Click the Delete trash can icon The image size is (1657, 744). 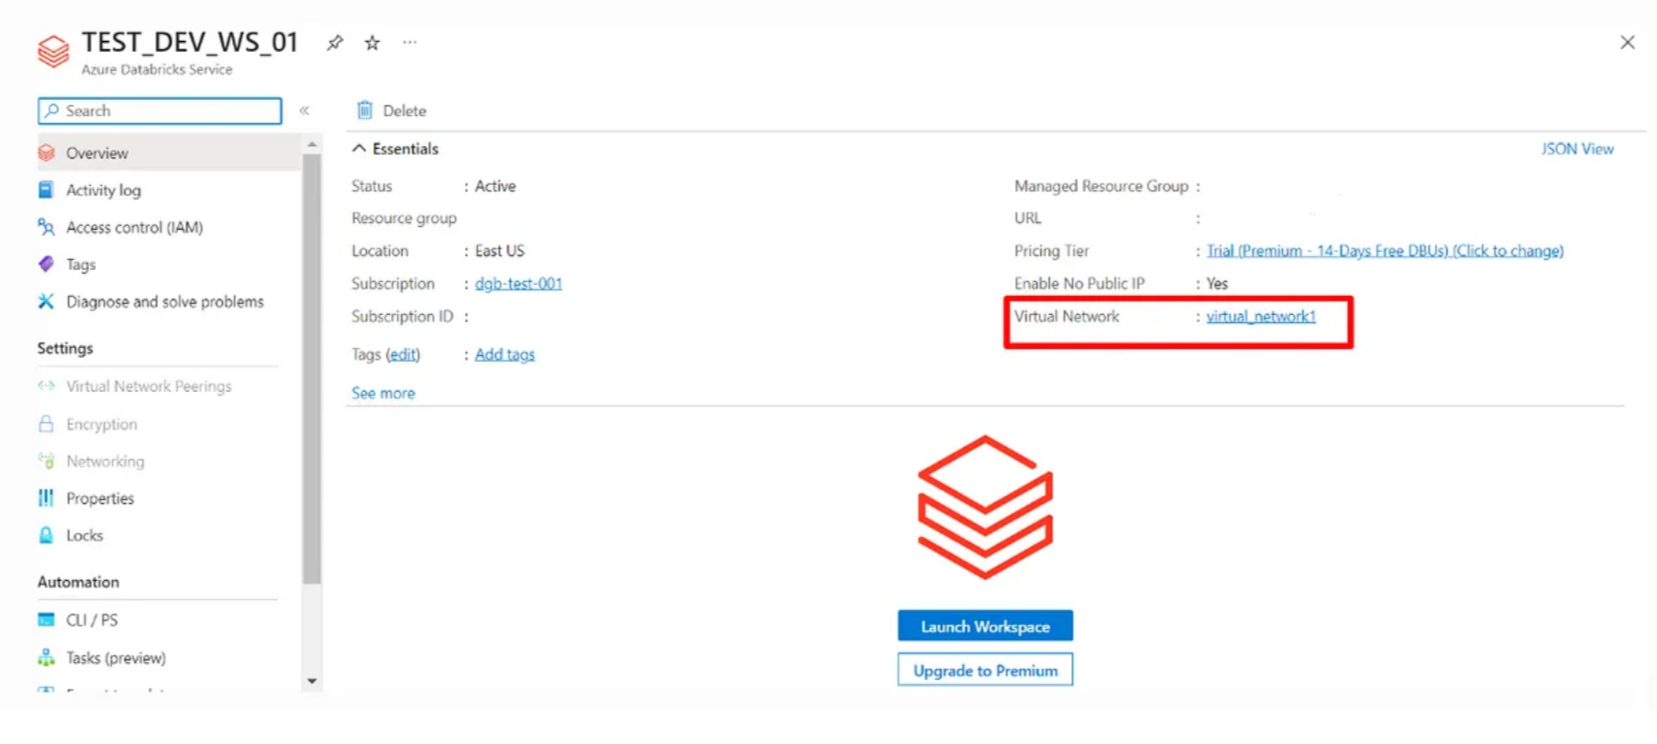point(365,110)
